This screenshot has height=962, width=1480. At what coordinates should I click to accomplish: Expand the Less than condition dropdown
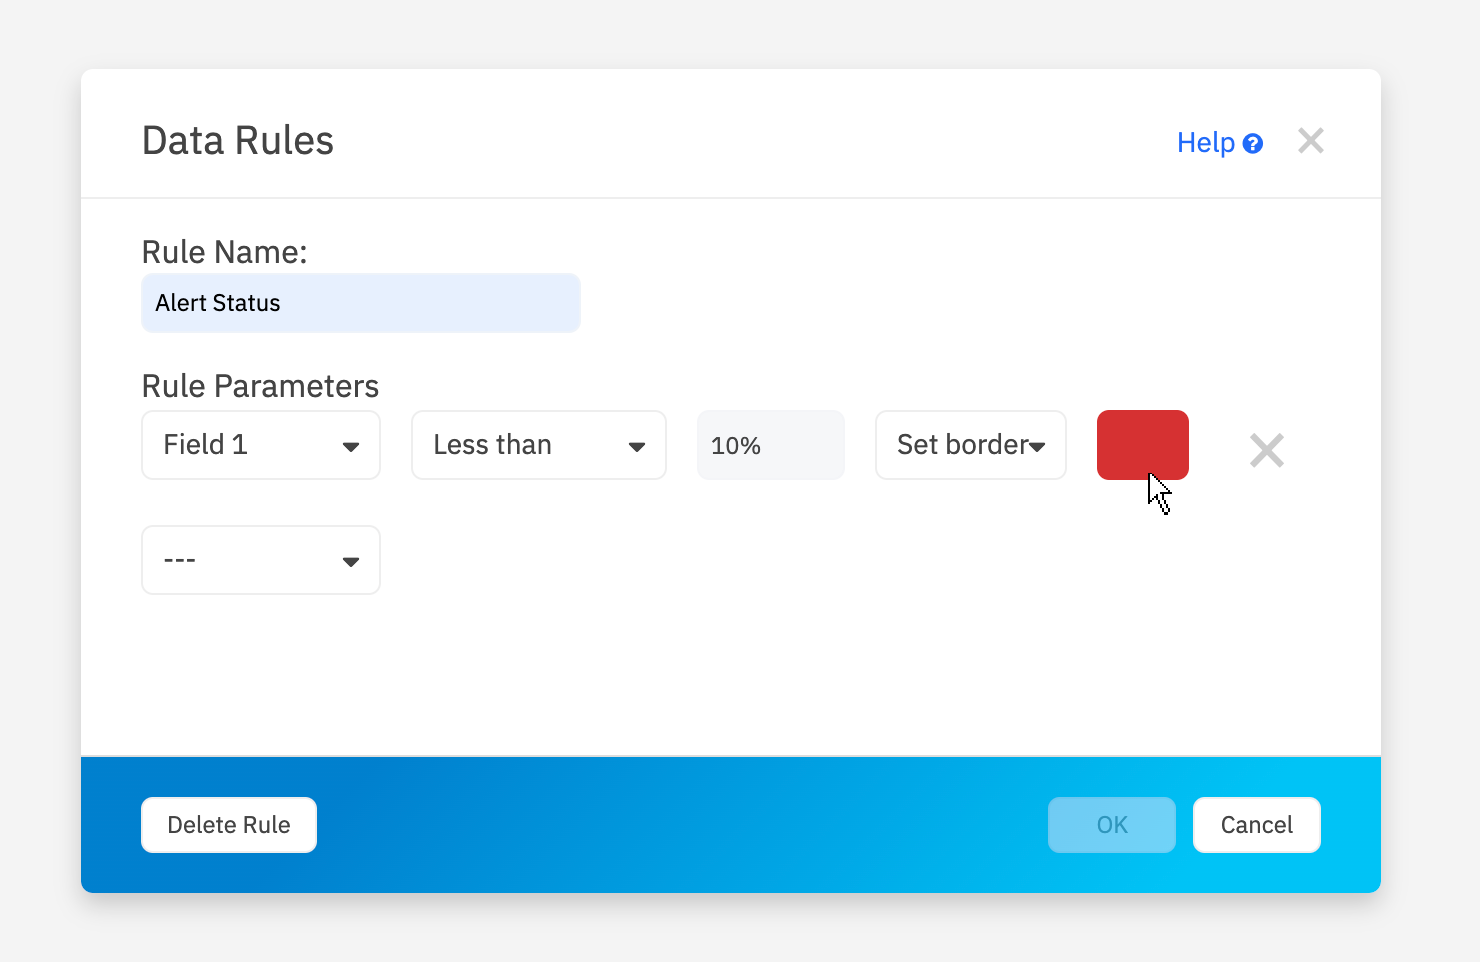[x=538, y=445]
